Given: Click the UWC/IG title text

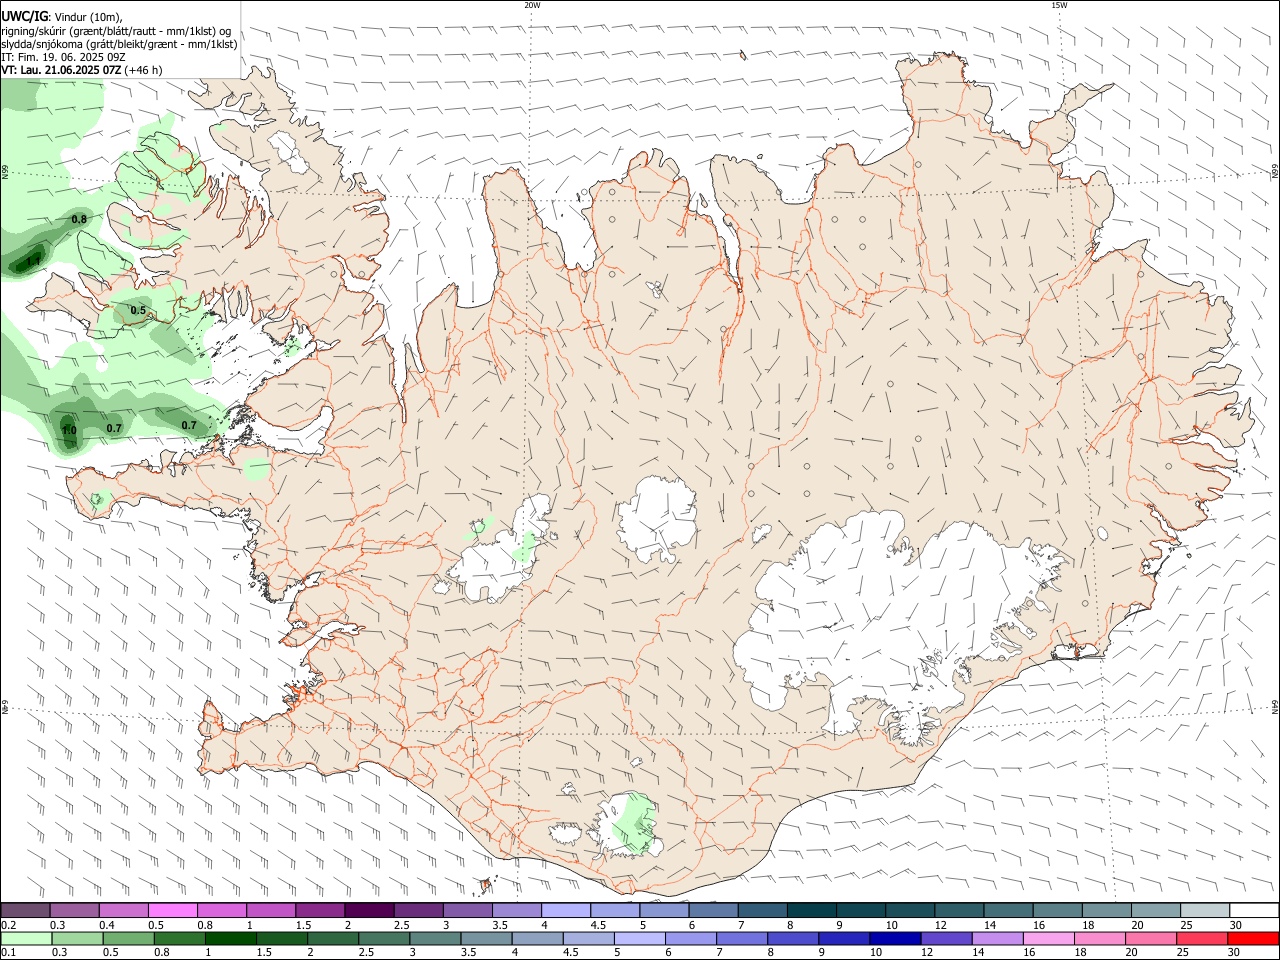Looking at the screenshot, I should point(24,16).
